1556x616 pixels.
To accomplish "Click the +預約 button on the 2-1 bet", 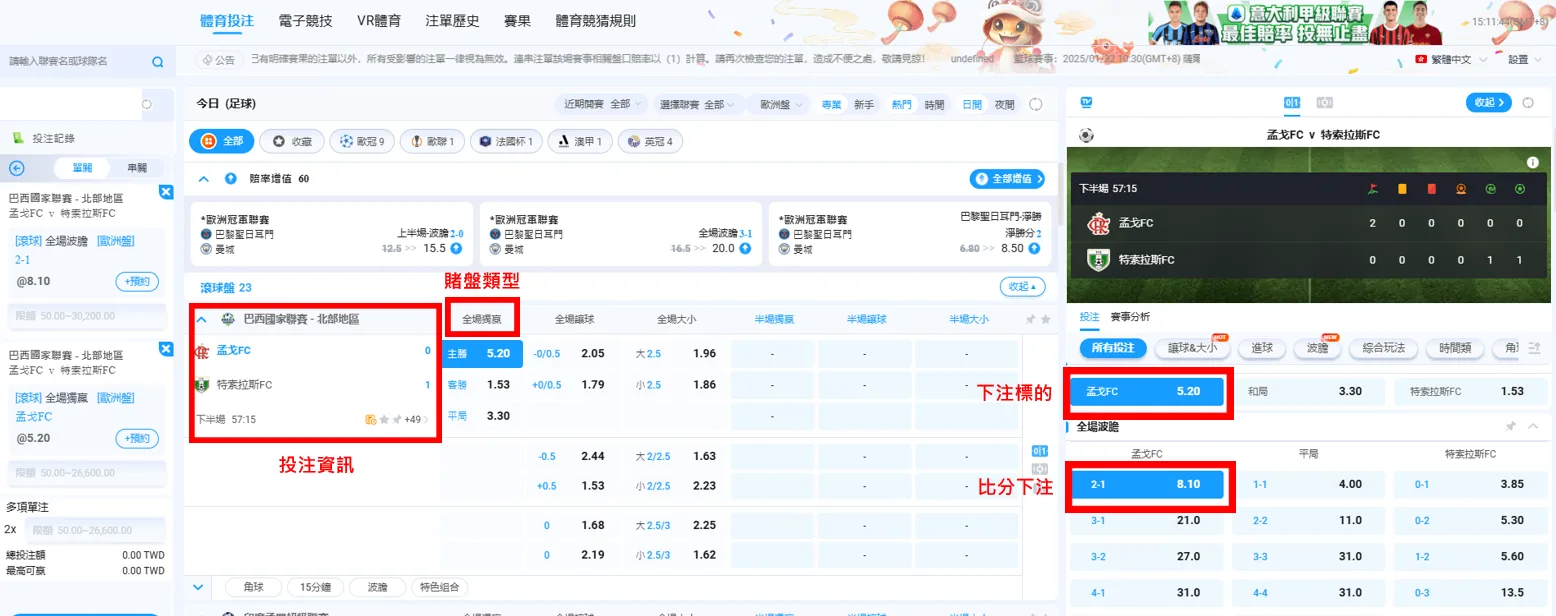I will click(x=137, y=281).
